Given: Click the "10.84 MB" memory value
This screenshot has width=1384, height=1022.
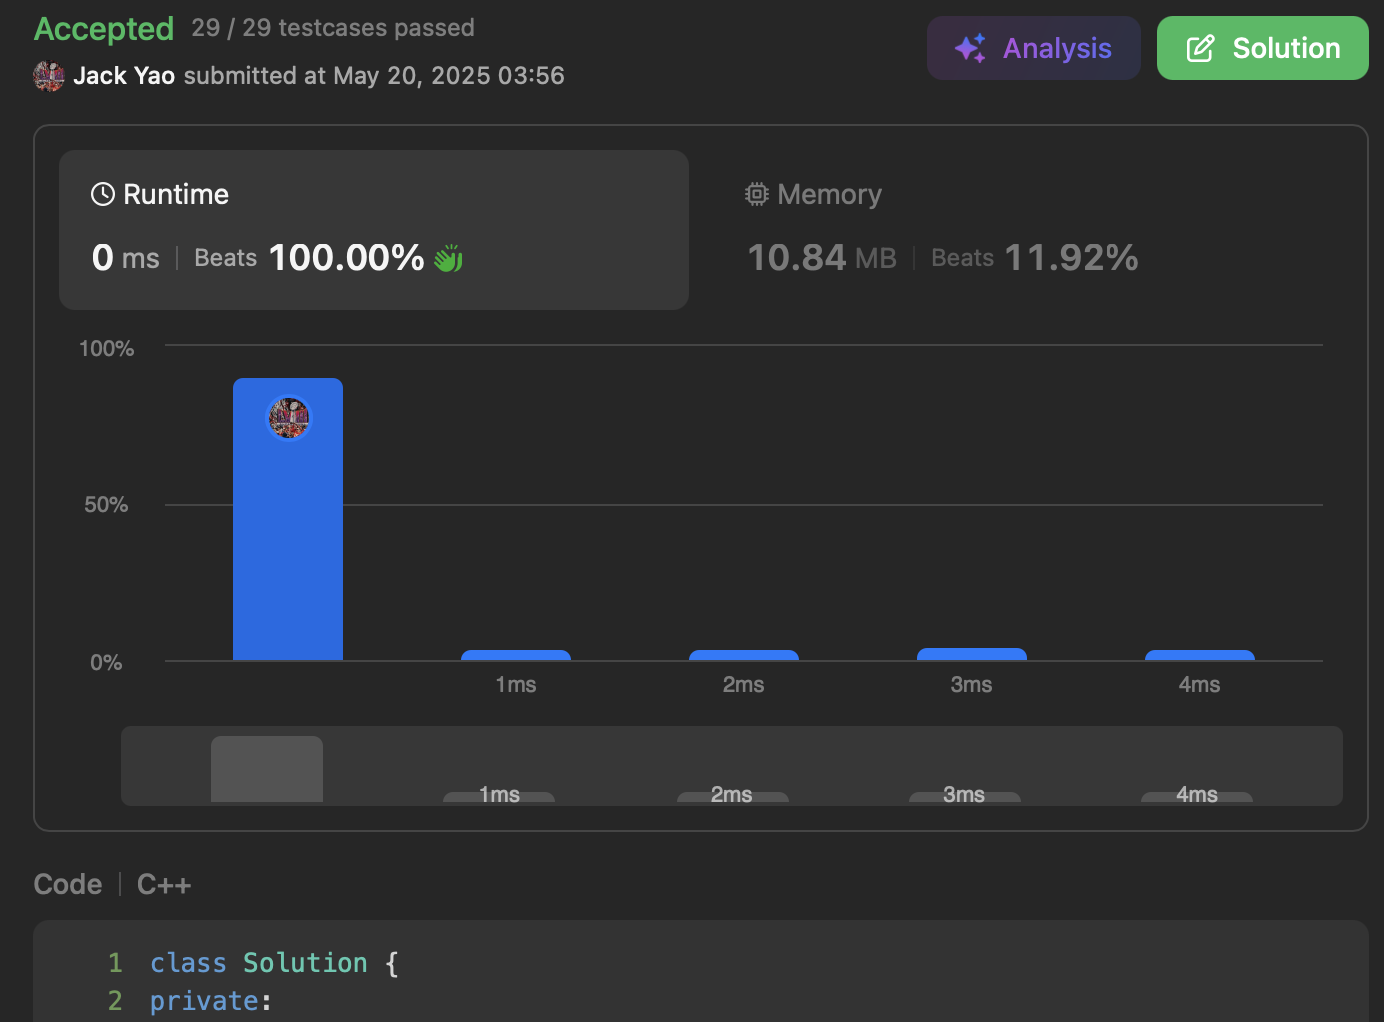Looking at the screenshot, I should (x=822, y=258).
